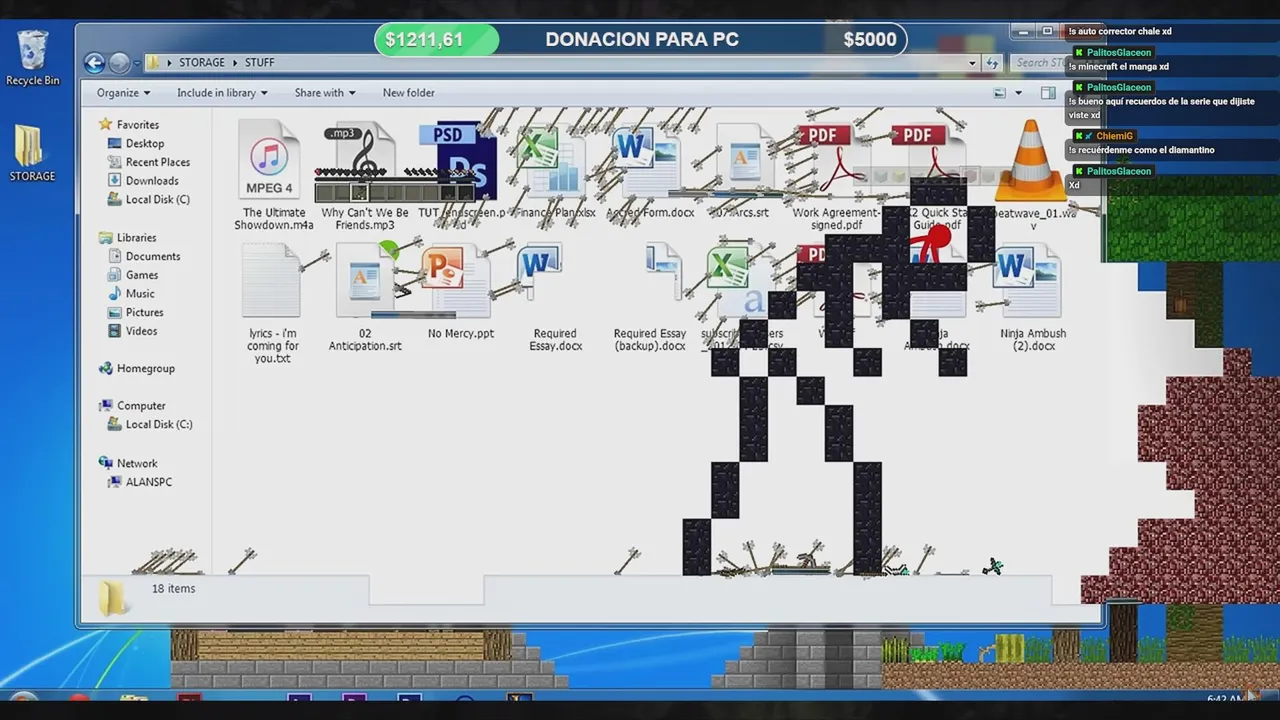Expand the arrow between STORAGE and STUFF
This screenshot has height=720, width=1280.
tap(235, 63)
